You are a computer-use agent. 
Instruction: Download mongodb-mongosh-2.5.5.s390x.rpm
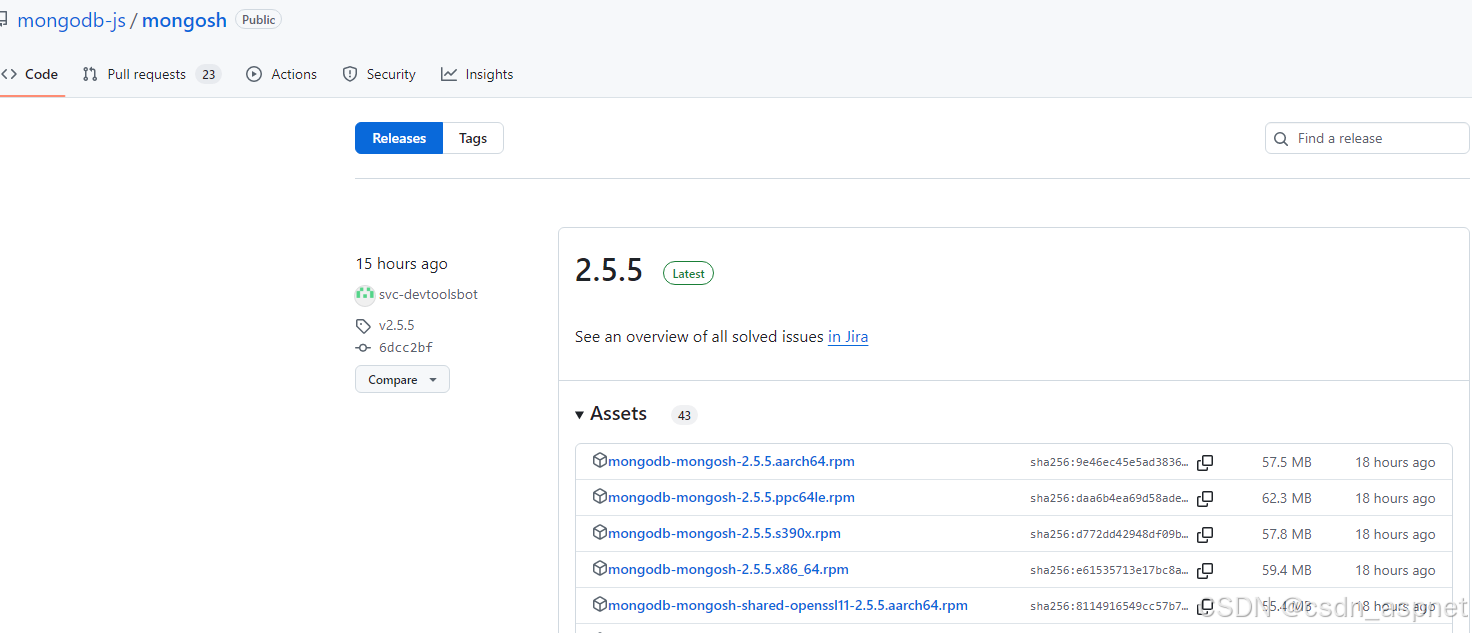coord(724,533)
